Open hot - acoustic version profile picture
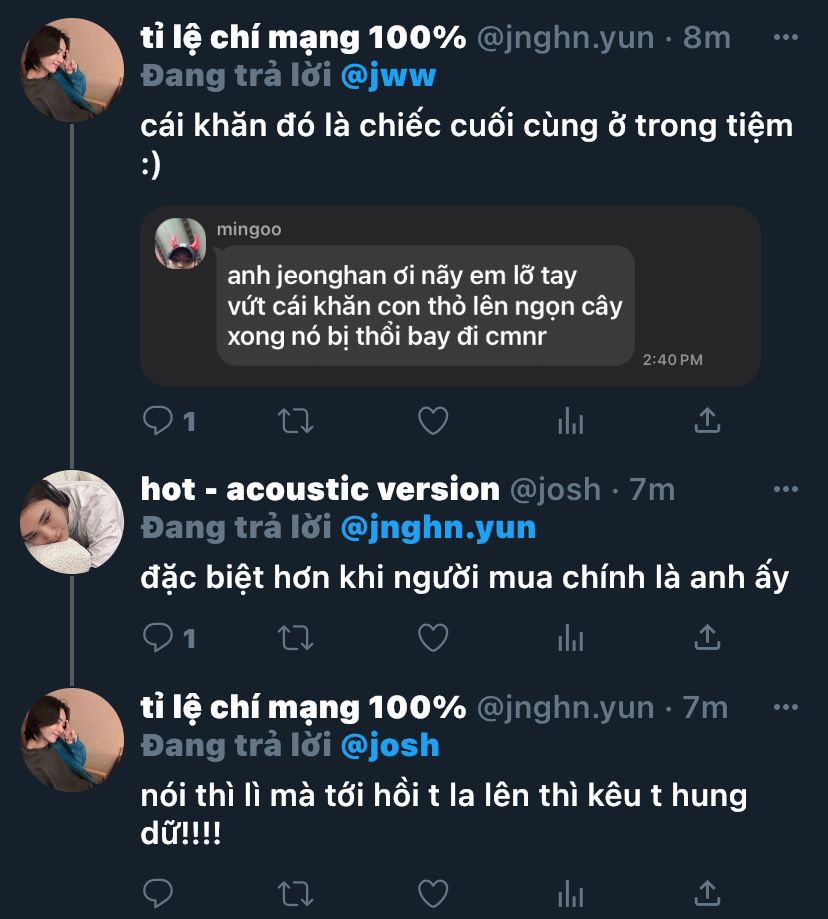 click(72, 522)
